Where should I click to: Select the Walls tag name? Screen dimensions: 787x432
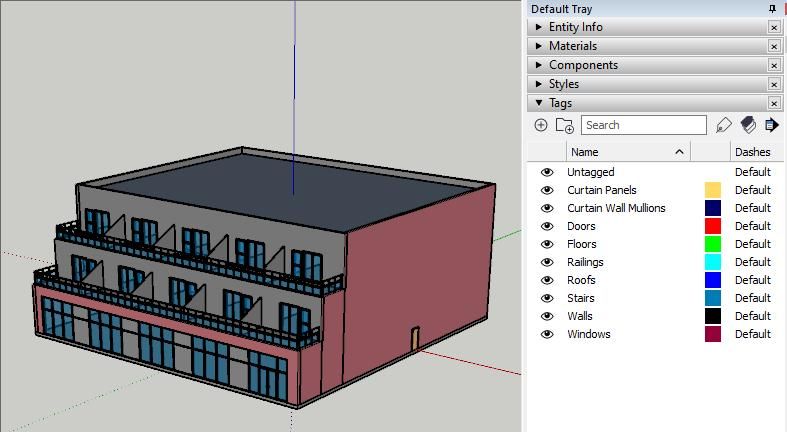(580, 316)
